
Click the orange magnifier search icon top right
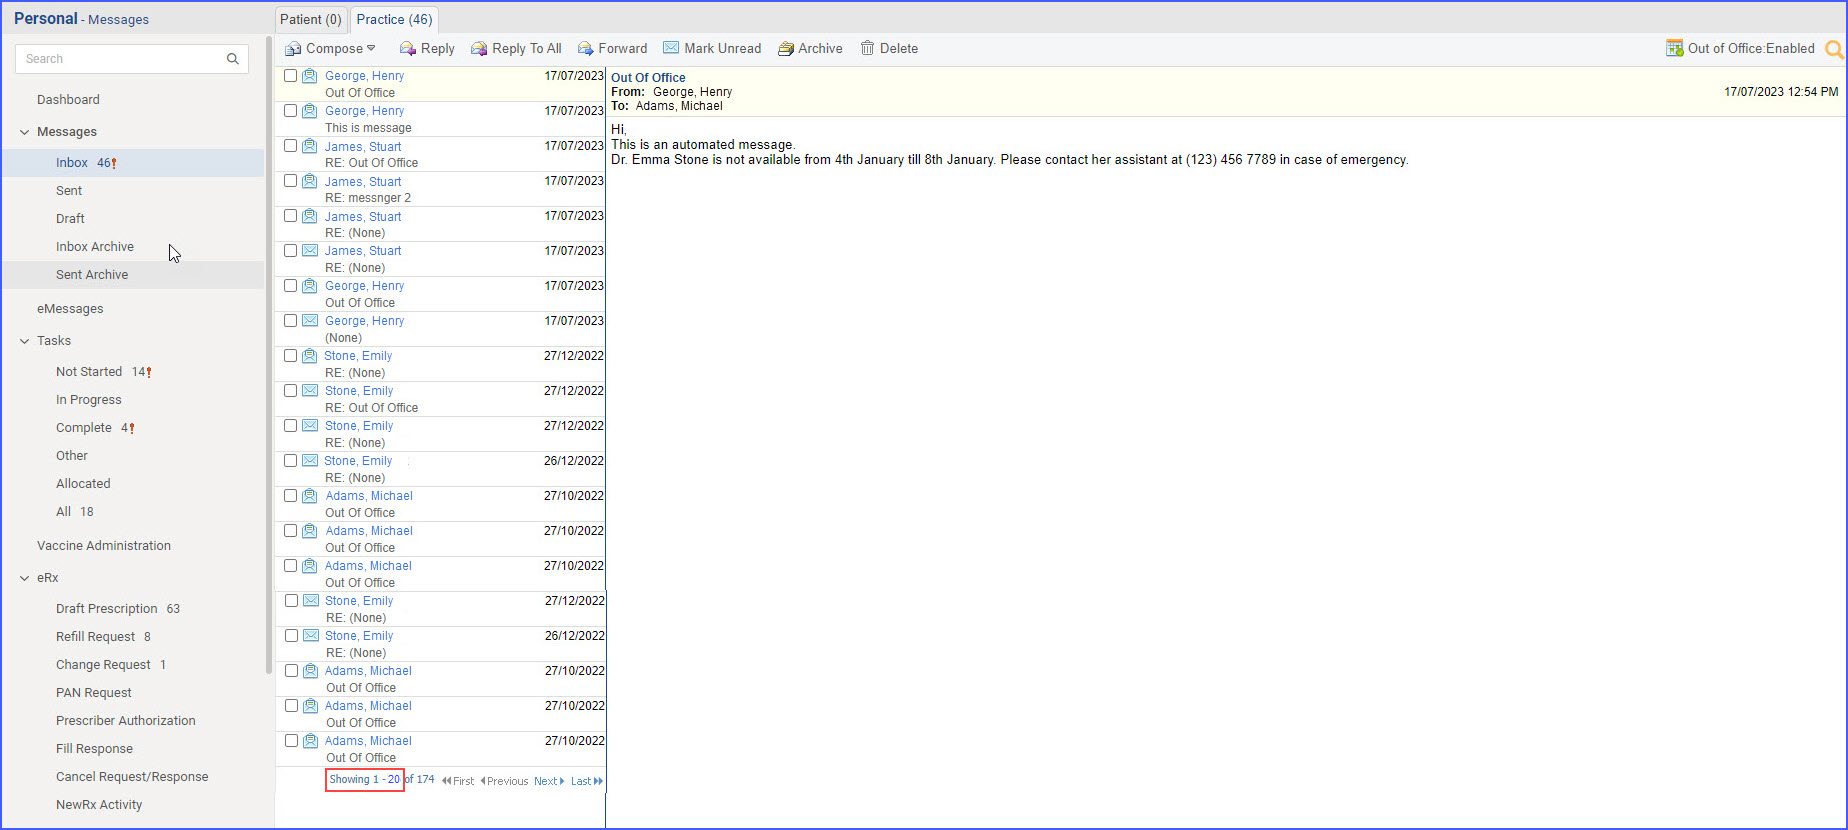[x=1834, y=49]
